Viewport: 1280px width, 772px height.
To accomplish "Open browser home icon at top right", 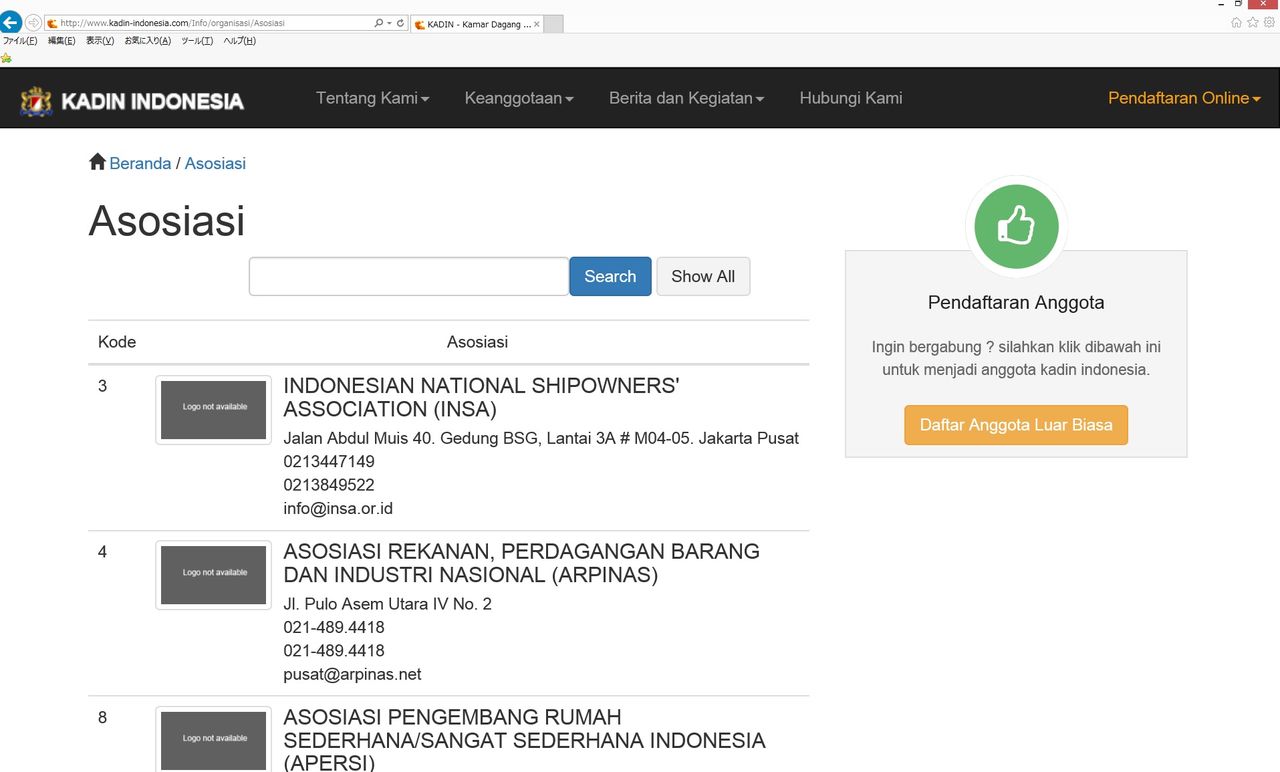I will [1237, 22].
